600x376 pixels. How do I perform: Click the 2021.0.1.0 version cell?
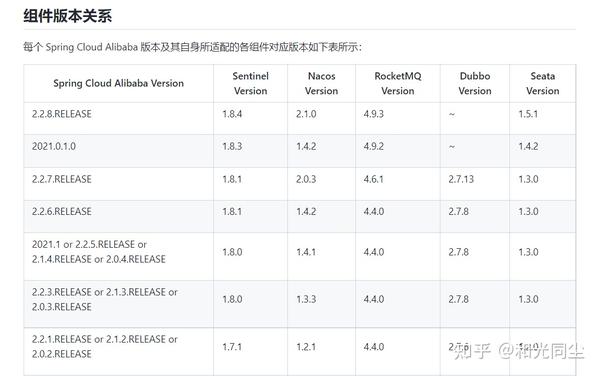(54, 146)
